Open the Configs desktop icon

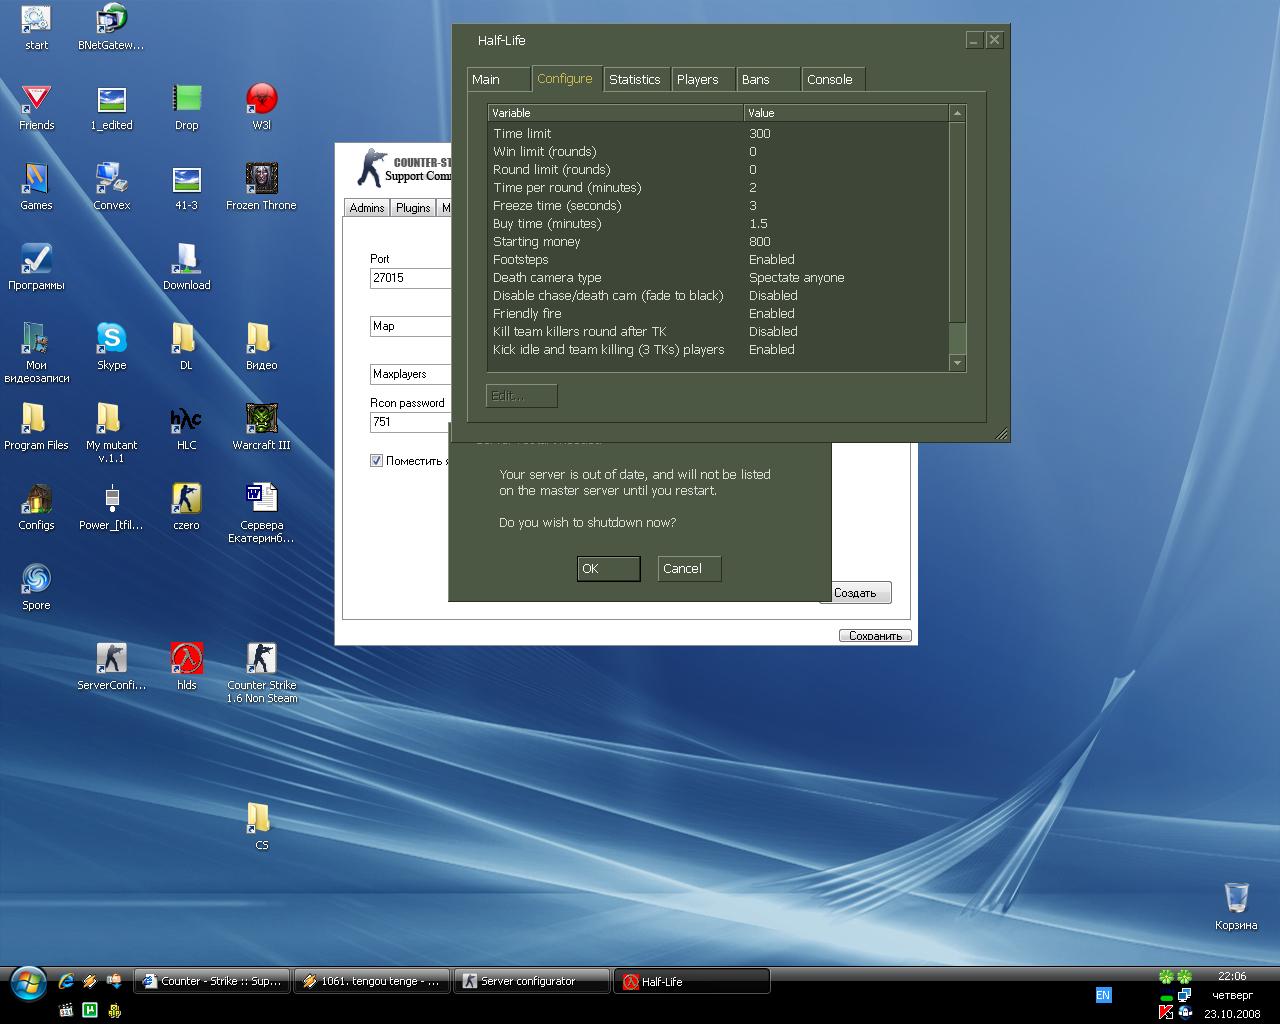coord(36,507)
